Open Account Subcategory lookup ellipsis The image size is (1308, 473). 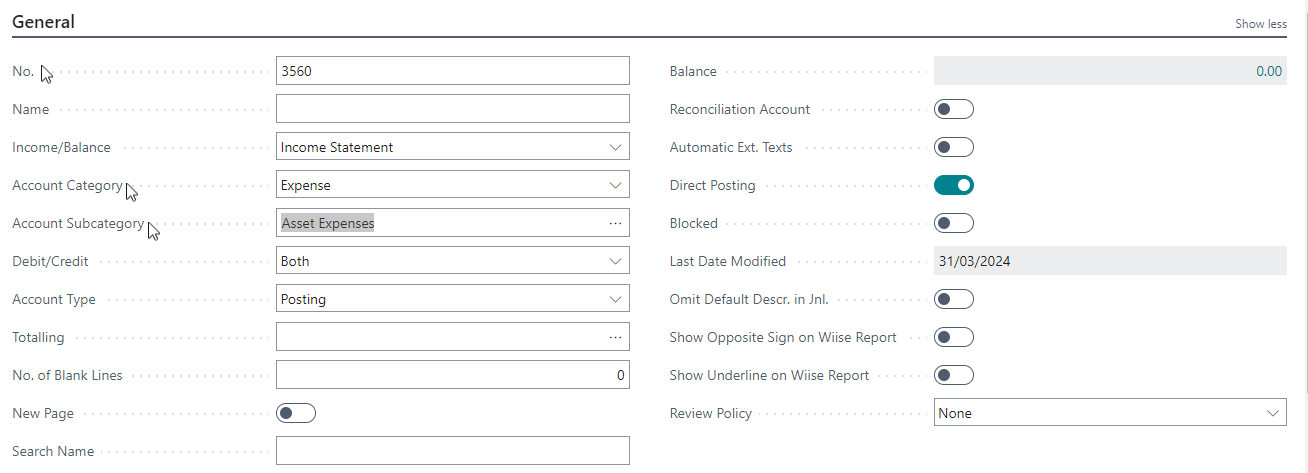point(615,223)
